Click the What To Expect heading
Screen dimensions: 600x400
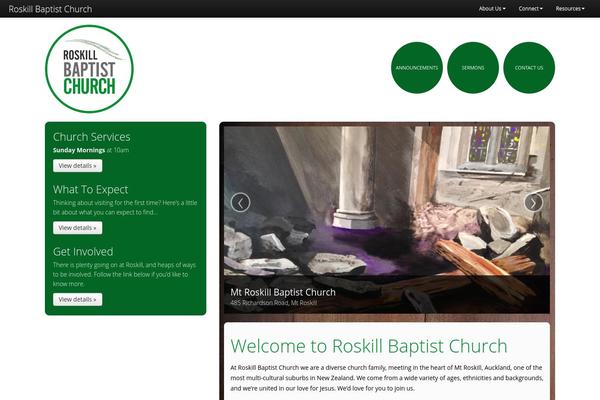click(x=90, y=189)
